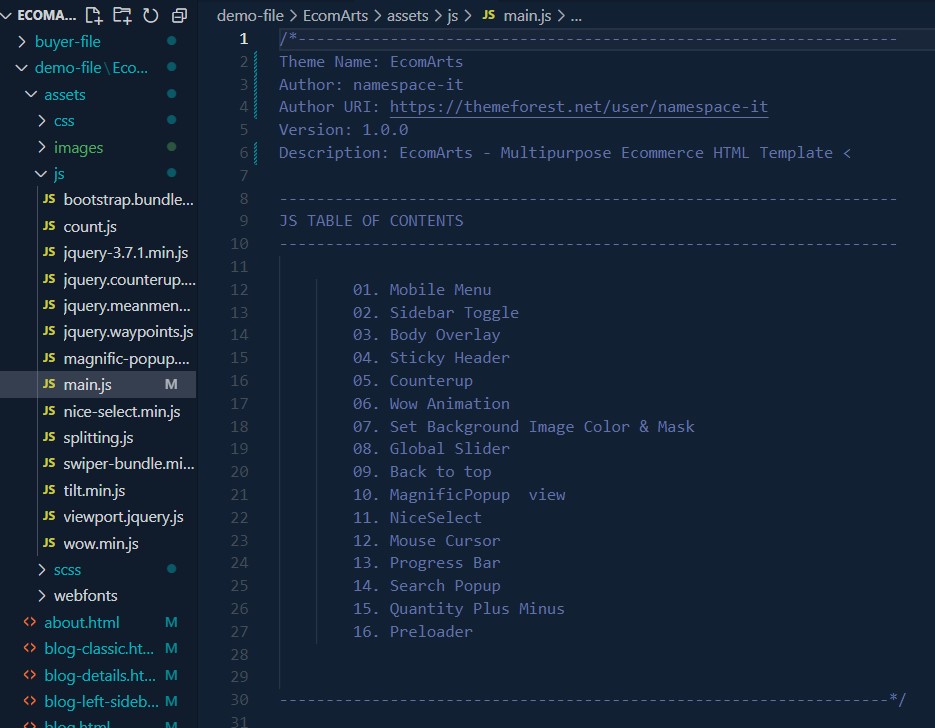Expand the webfonts folder
Image resolution: width=935 pixels, height=728 pixels.
click(85, 596)
